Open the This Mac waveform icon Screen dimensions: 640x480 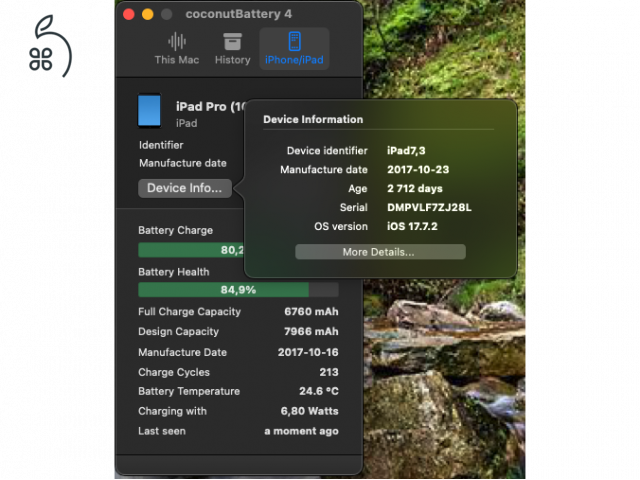(x=177, y=41)
